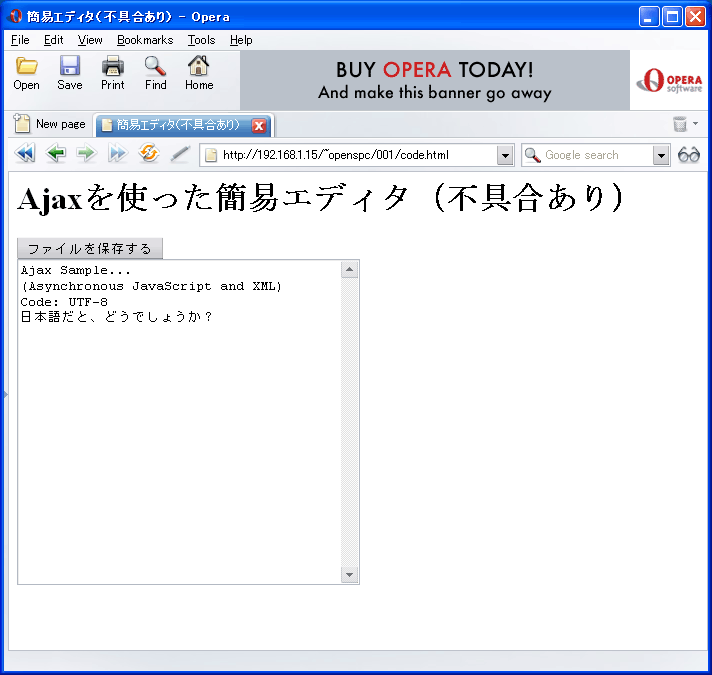Open the trash can dropdown arrow
Viewport: 712px width, 675px height.
(x=695, y=123)
